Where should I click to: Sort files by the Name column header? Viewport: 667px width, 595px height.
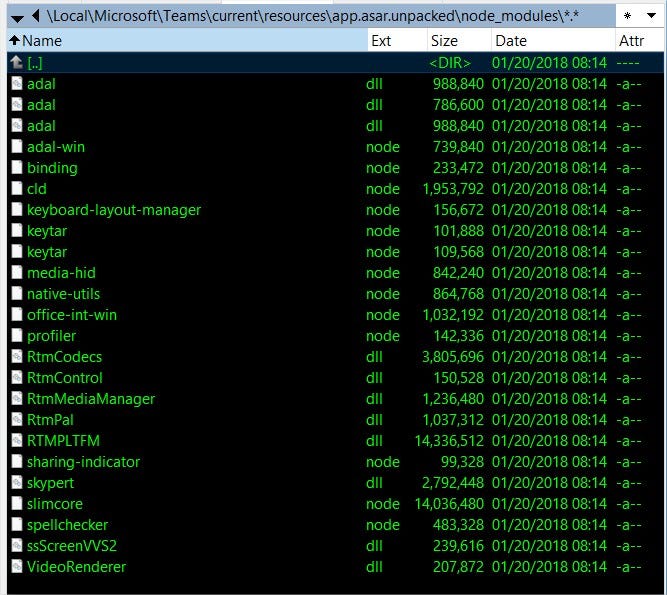(187, 40)
